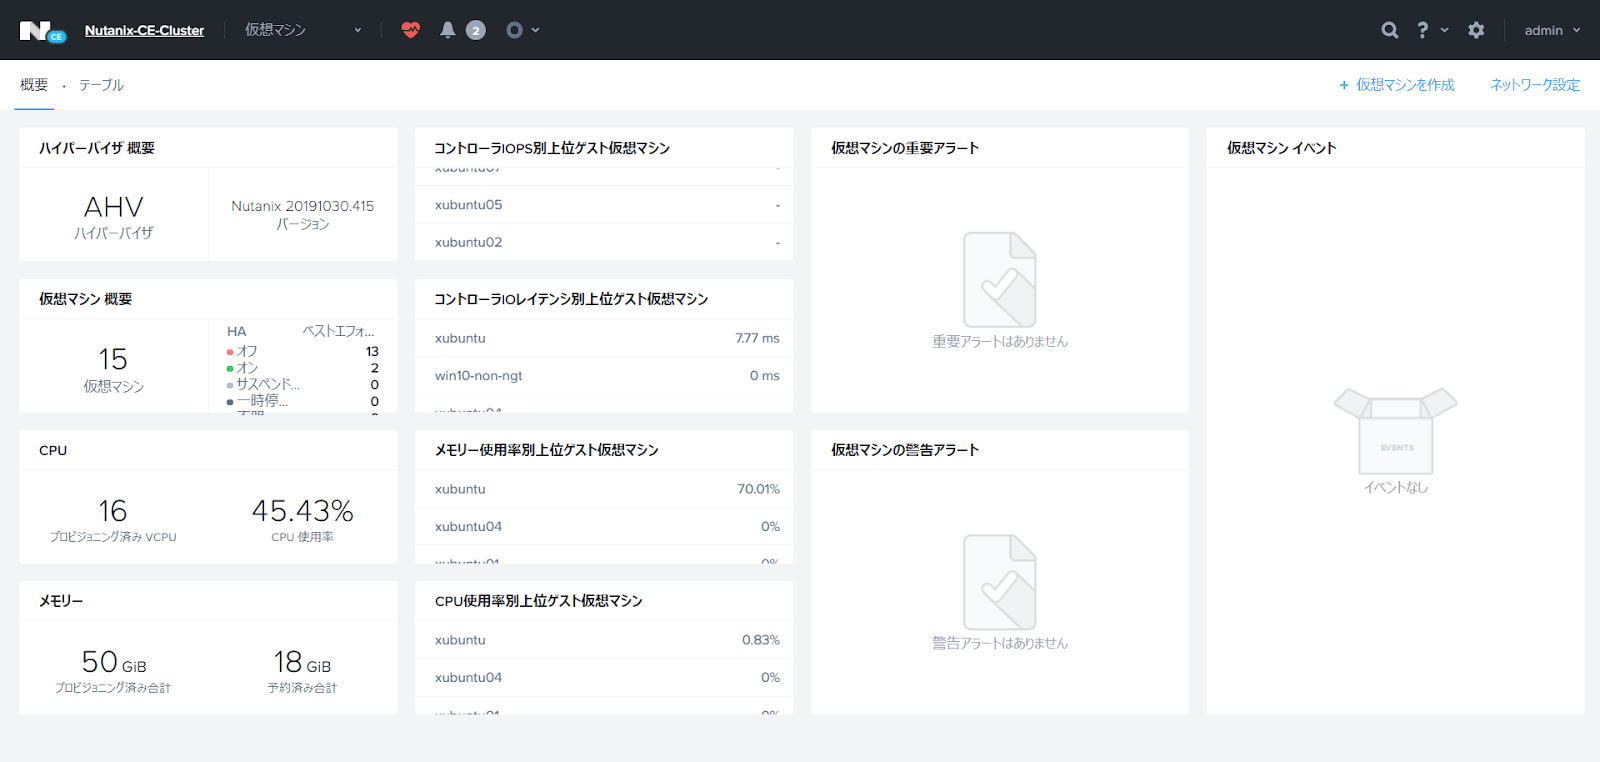Open the search magnifier icon
1600x762 pixels.
tap(1390, 30)
